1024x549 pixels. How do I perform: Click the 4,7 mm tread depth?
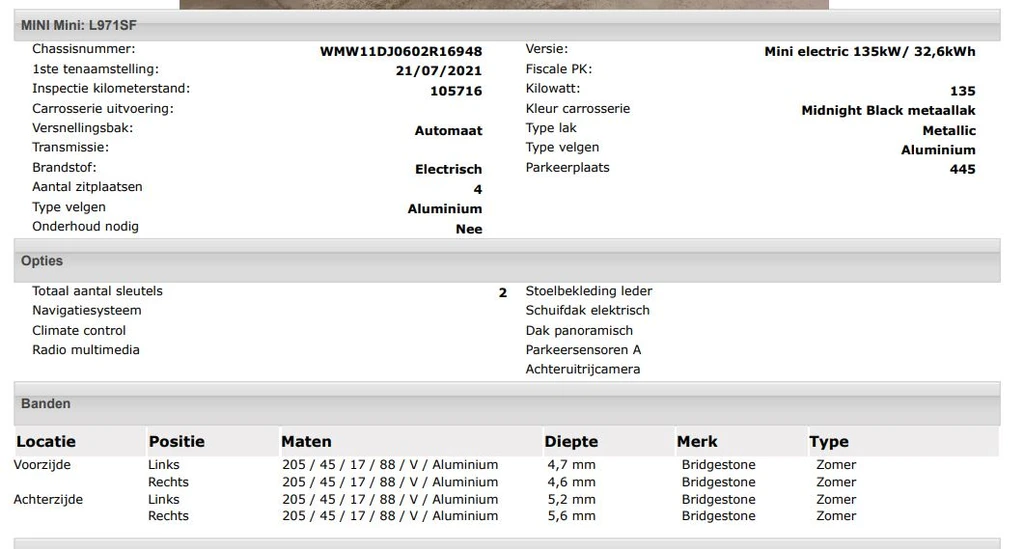point(571,465)
